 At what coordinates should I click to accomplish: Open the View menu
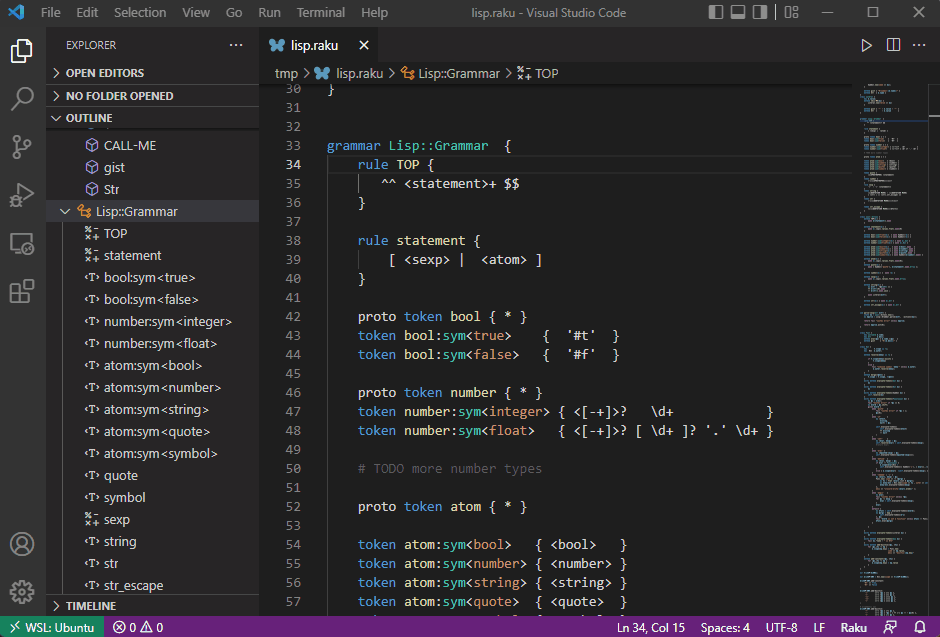196,12
